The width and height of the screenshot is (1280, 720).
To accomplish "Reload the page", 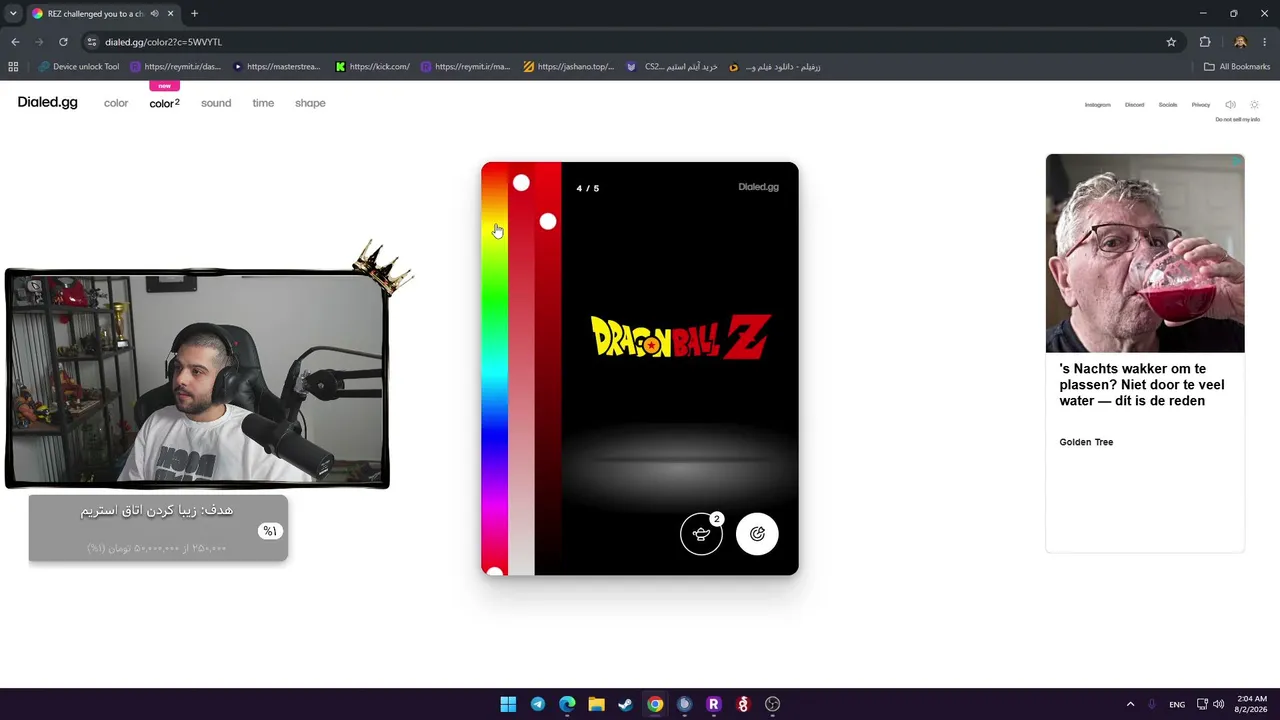I will (63, 42).
